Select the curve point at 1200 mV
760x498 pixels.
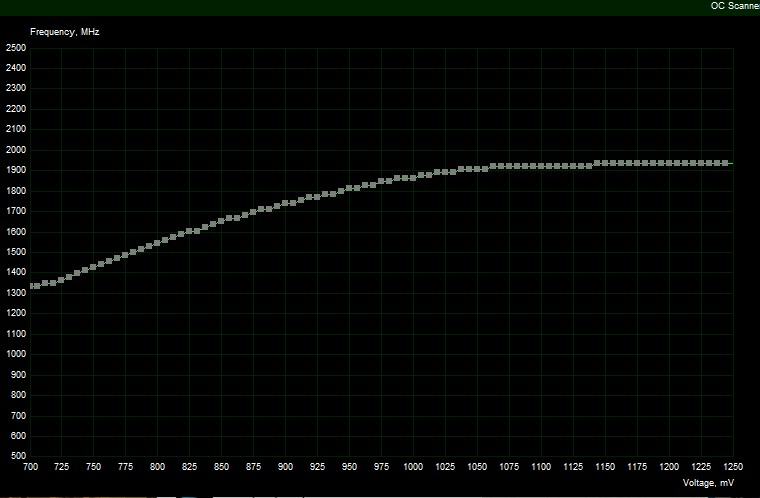click(669, 163)
